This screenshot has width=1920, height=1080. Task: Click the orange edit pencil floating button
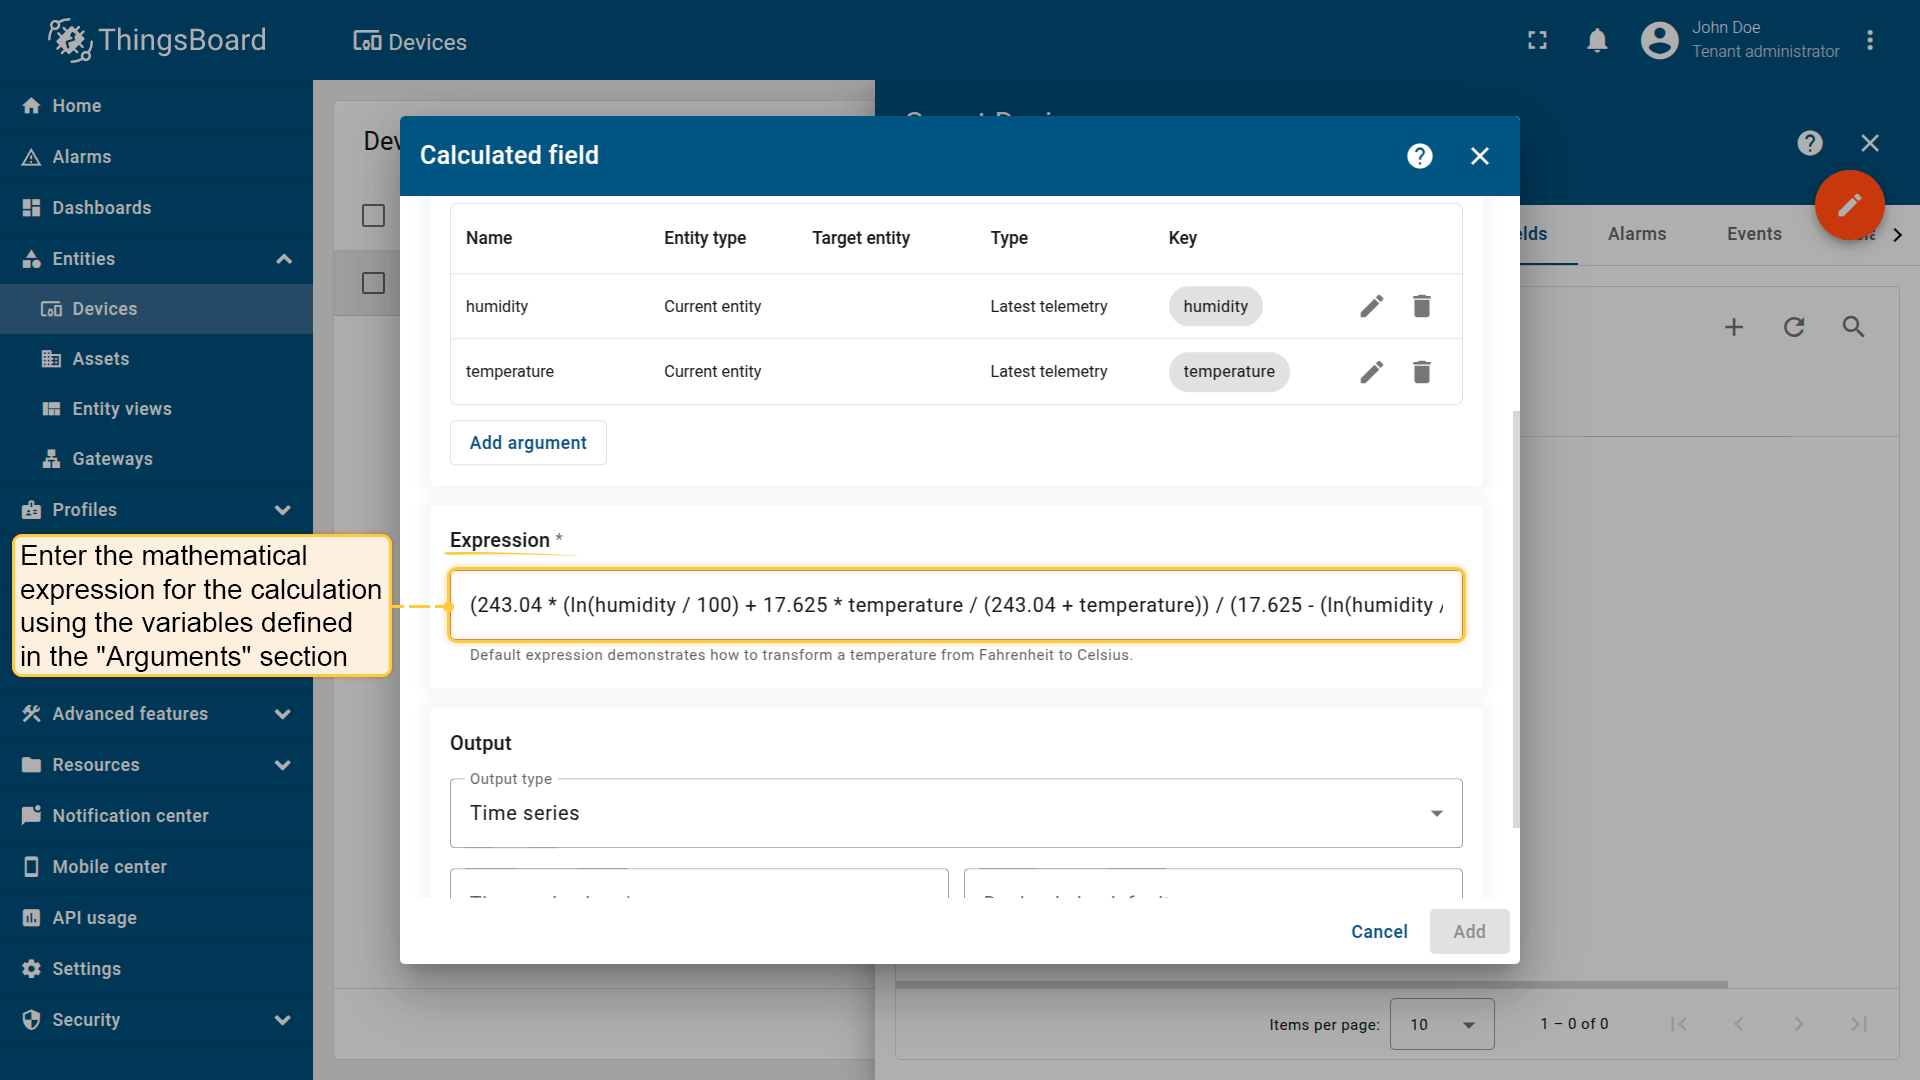coord(1849,205)
